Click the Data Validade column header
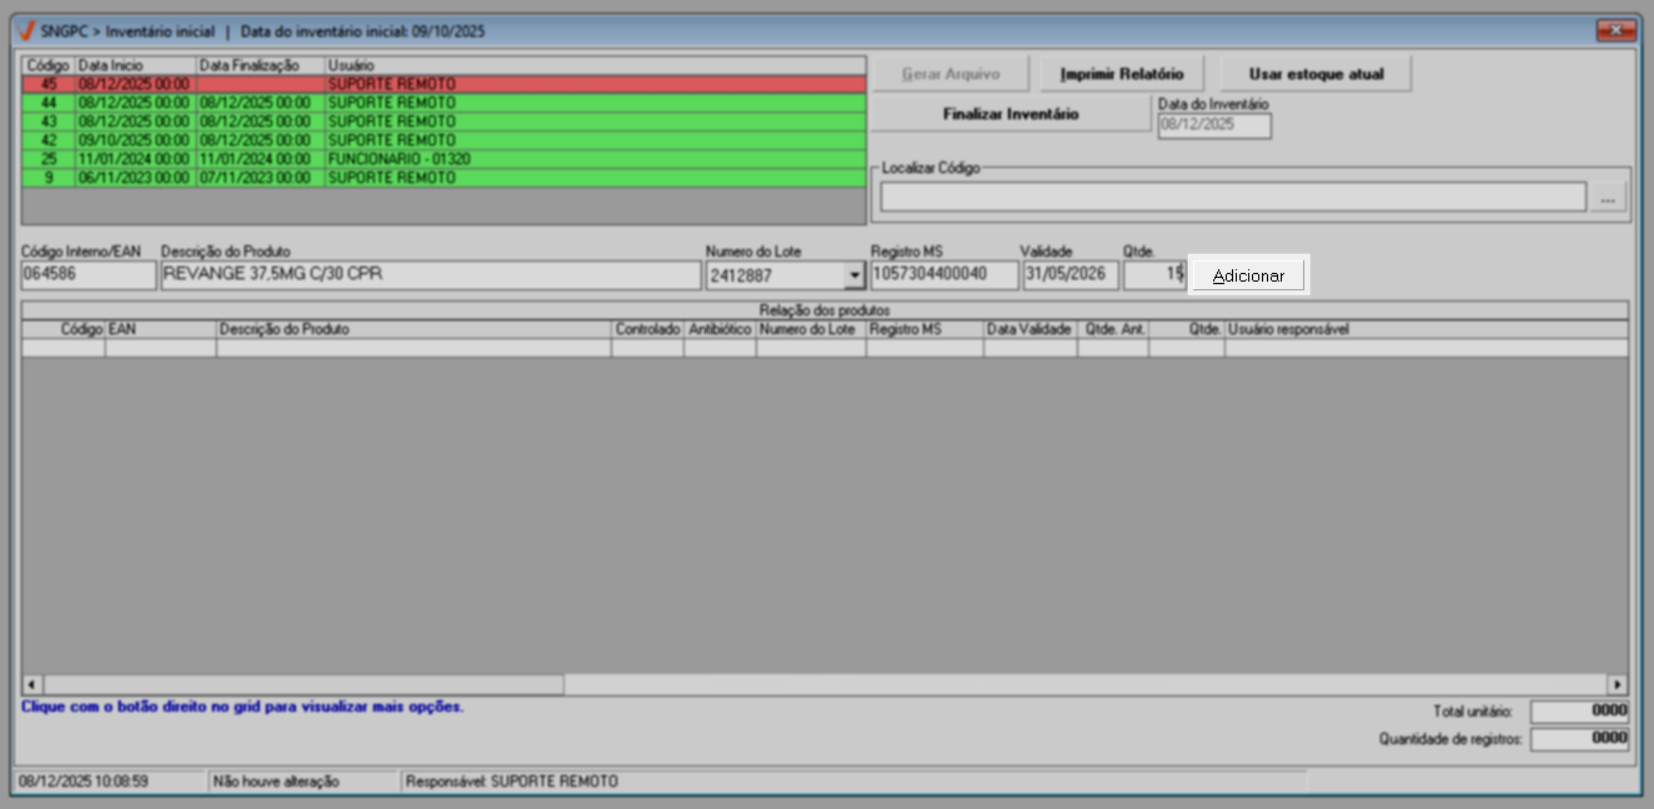 1030,329
